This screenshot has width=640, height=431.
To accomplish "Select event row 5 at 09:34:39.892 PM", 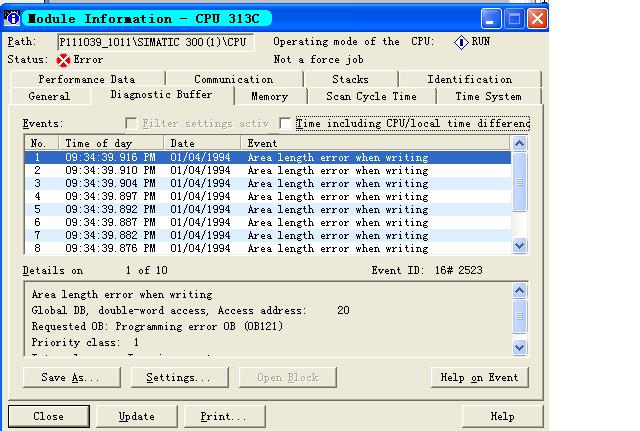I will point(268,210).
